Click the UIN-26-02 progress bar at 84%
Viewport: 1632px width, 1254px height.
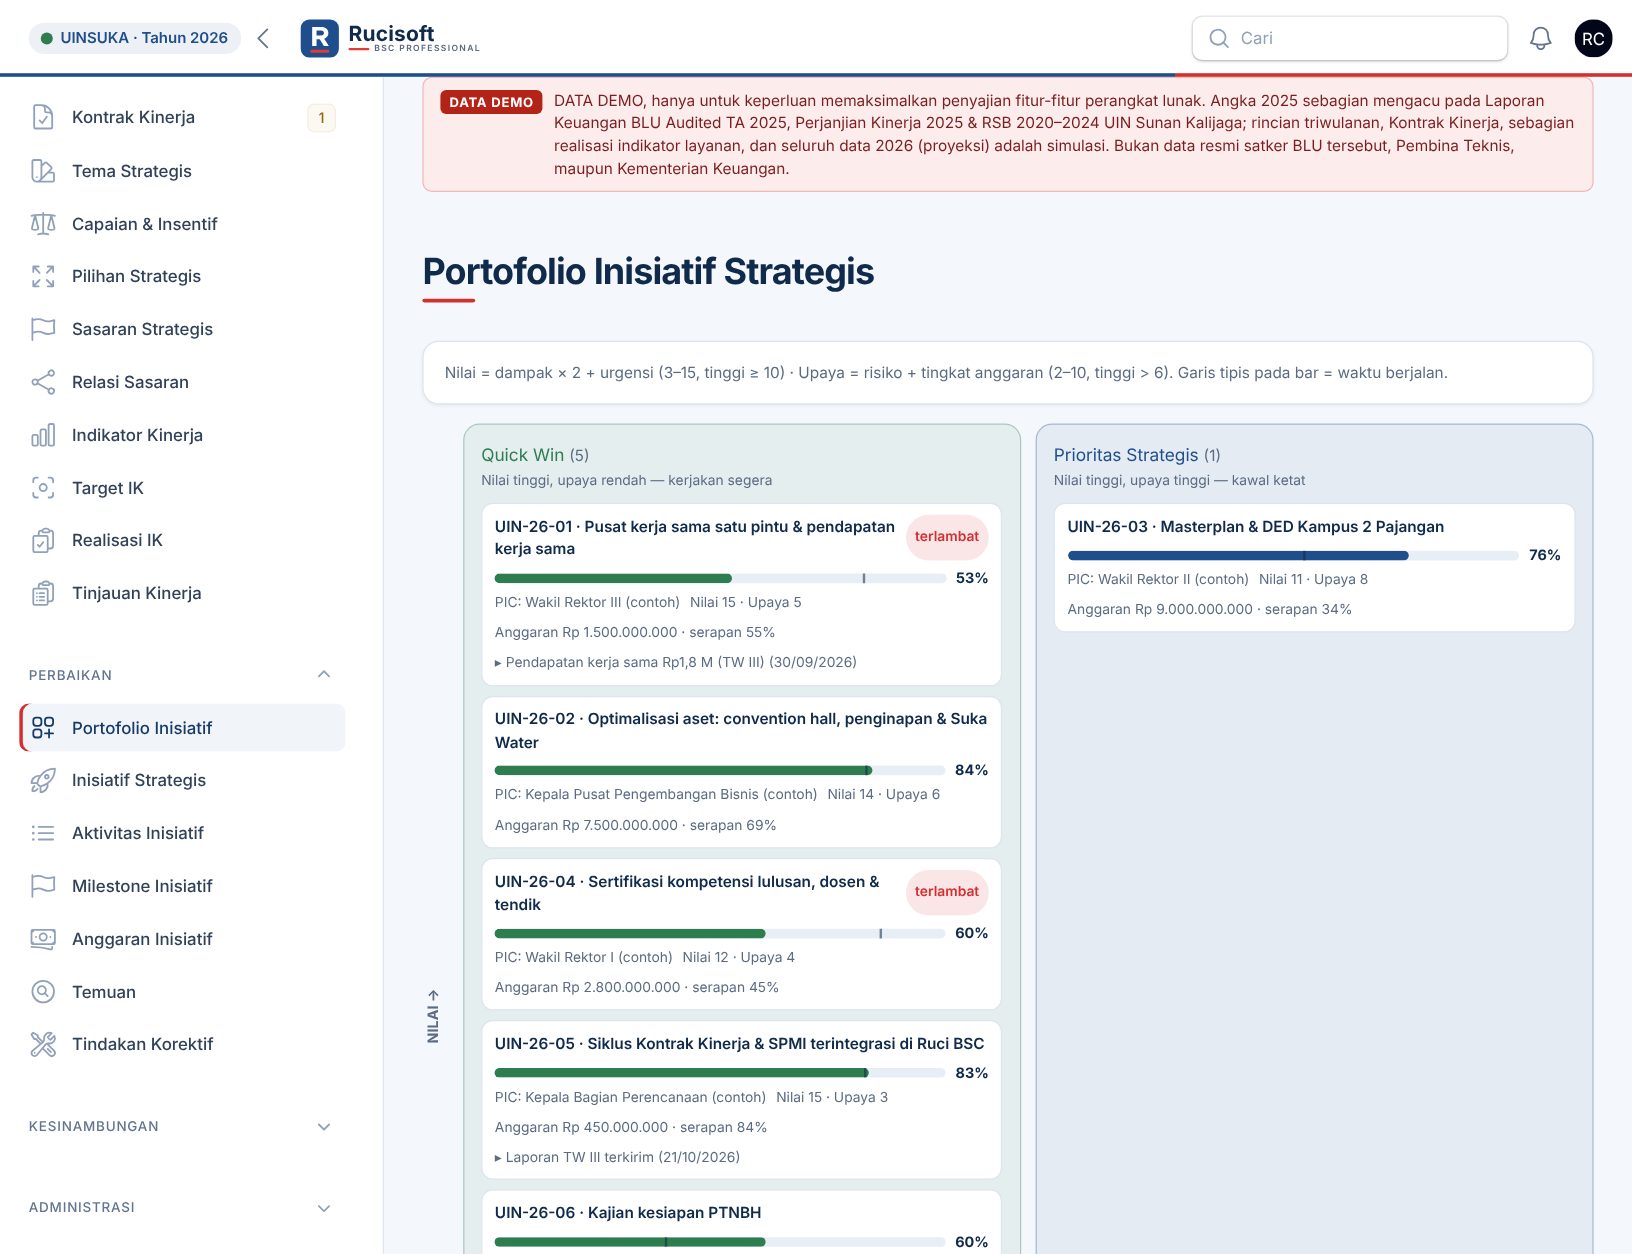(x=720, y=770)
